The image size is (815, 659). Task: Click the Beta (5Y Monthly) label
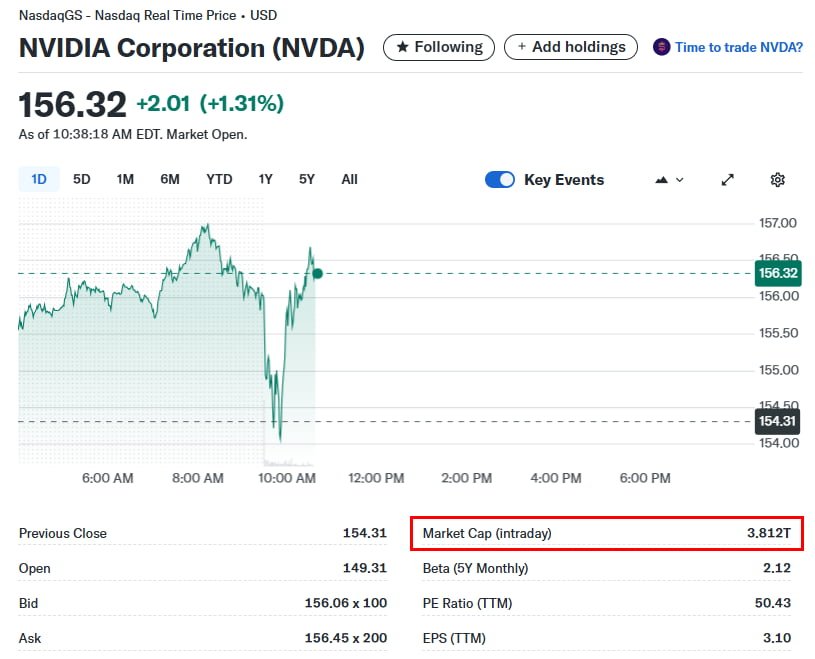pos(476,568)
